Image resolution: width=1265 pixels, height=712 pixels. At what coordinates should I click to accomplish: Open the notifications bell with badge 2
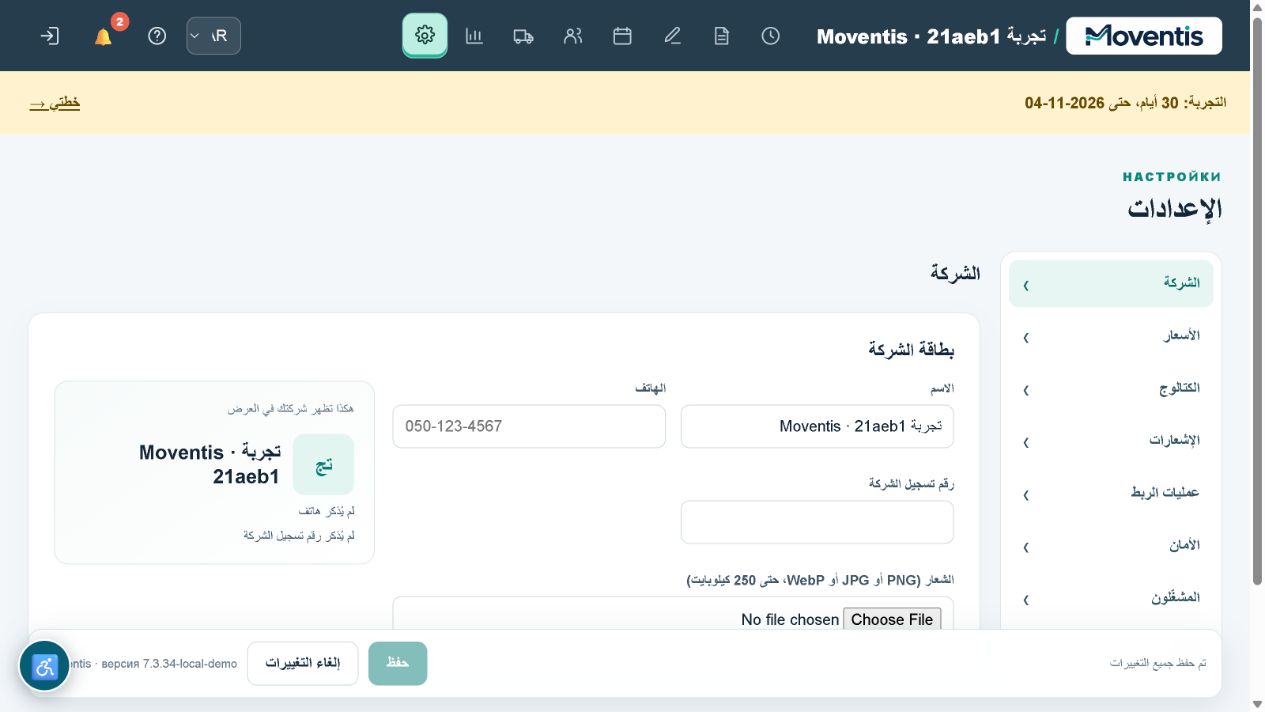click(x=104, y=36)
